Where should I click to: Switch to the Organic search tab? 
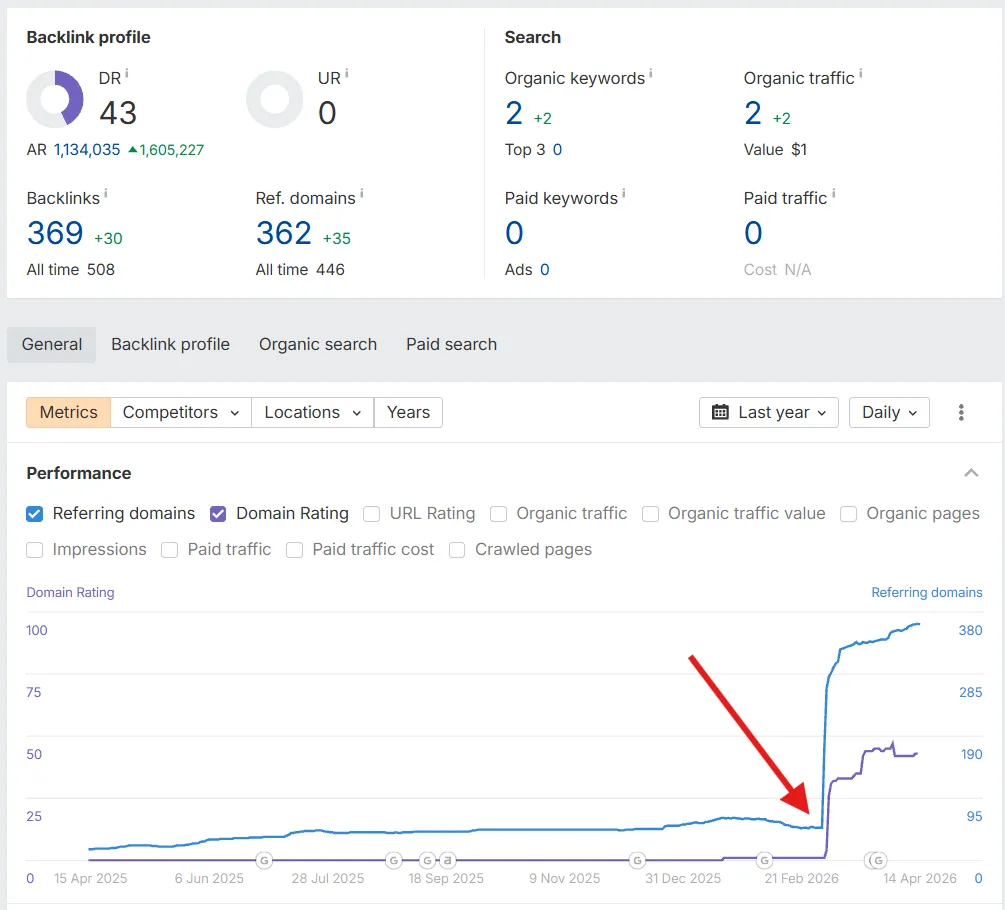318,344
